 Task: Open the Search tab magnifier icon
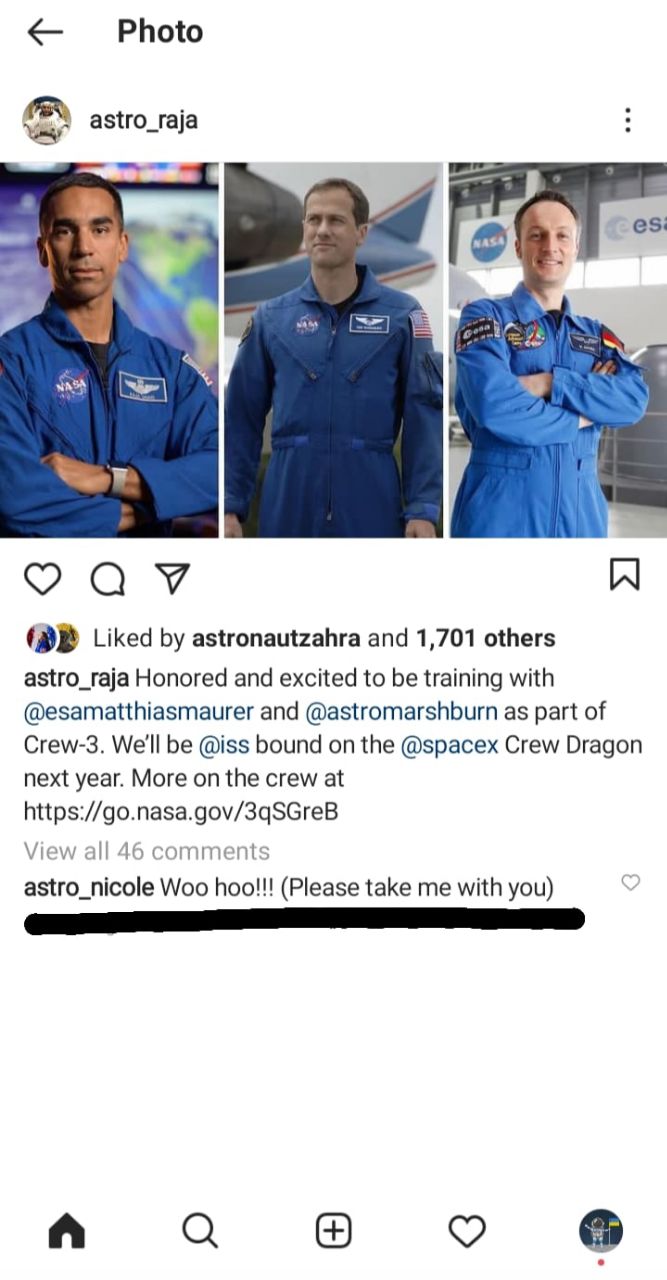(x=200, y=1231)
